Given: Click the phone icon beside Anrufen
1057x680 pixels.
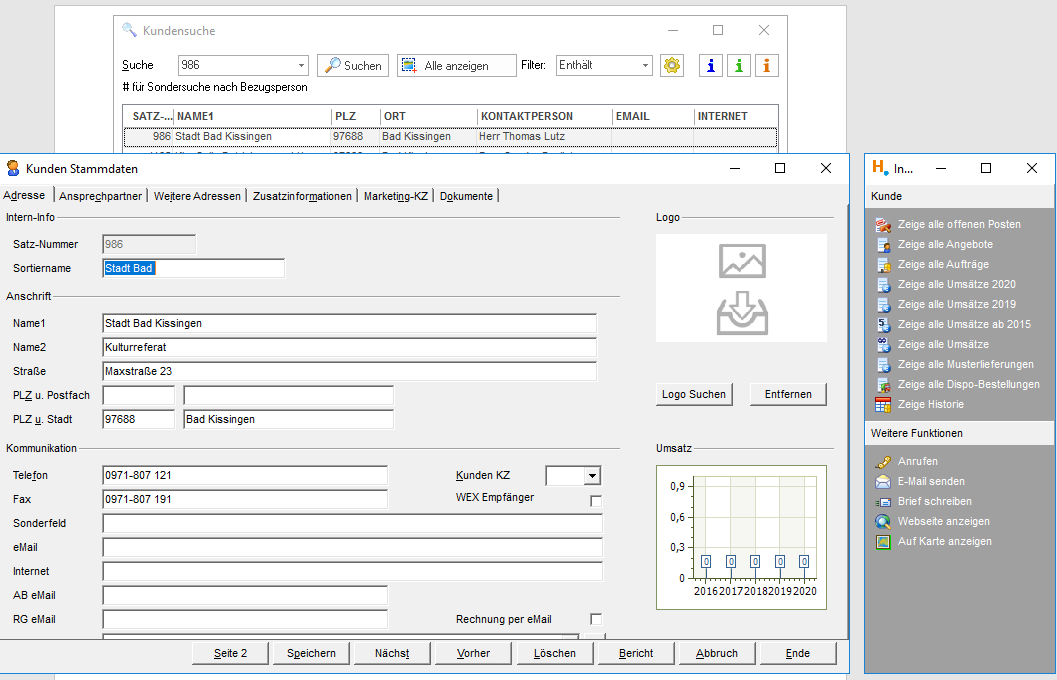Looking at the screenshot, I should [x=883, y=462].
